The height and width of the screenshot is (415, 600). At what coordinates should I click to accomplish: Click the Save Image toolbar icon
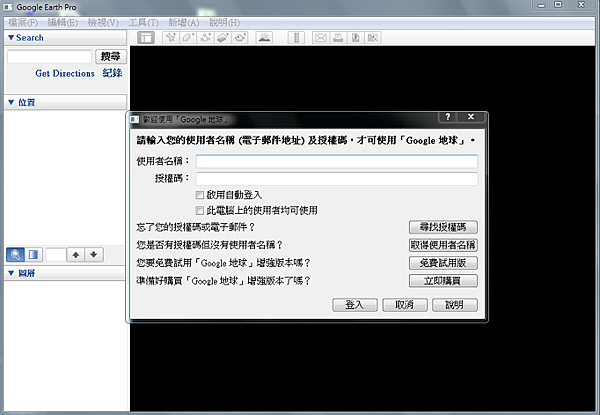click(355, 38)
